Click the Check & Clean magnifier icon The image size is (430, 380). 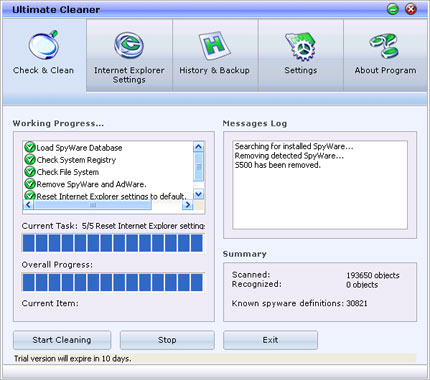[44, 44]
